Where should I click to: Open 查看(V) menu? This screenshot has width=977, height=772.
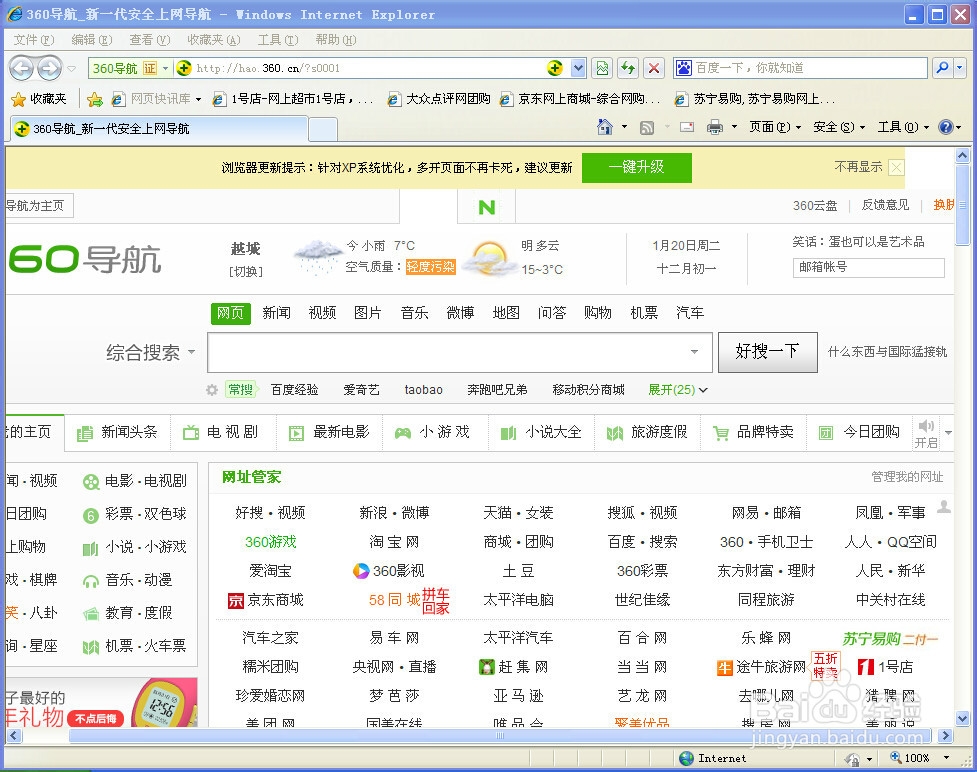pyautogui.click(x=150, y=40)
